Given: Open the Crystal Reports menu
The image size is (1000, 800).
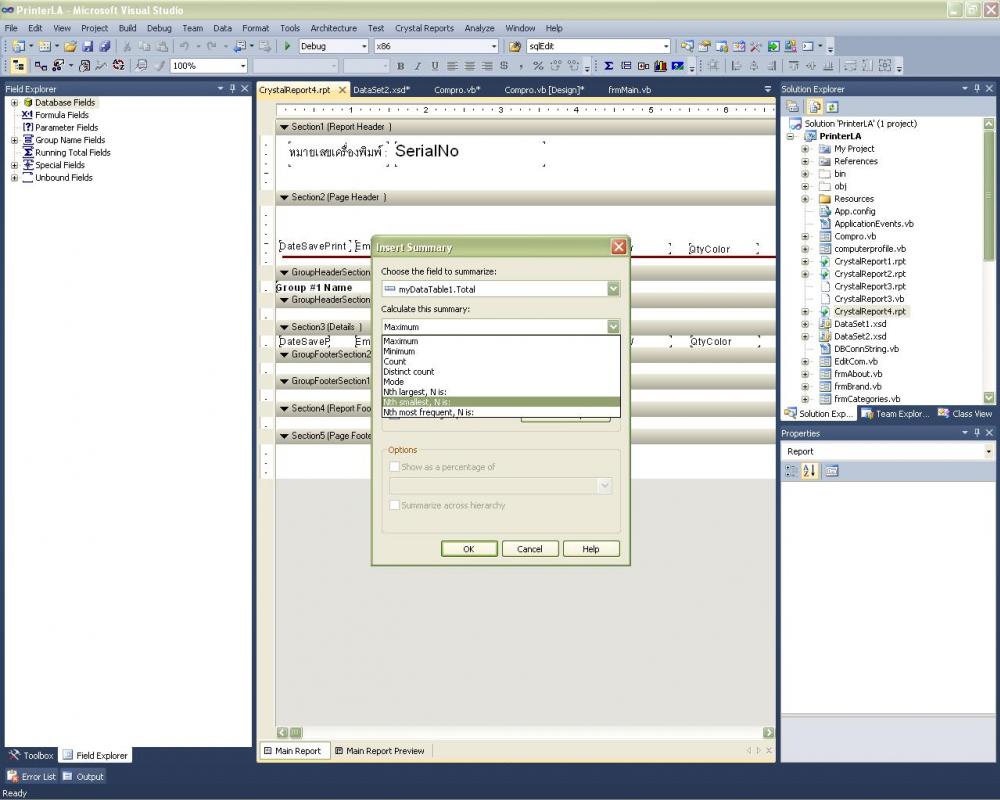Looking at the screenshot, I should coord(424,28).
